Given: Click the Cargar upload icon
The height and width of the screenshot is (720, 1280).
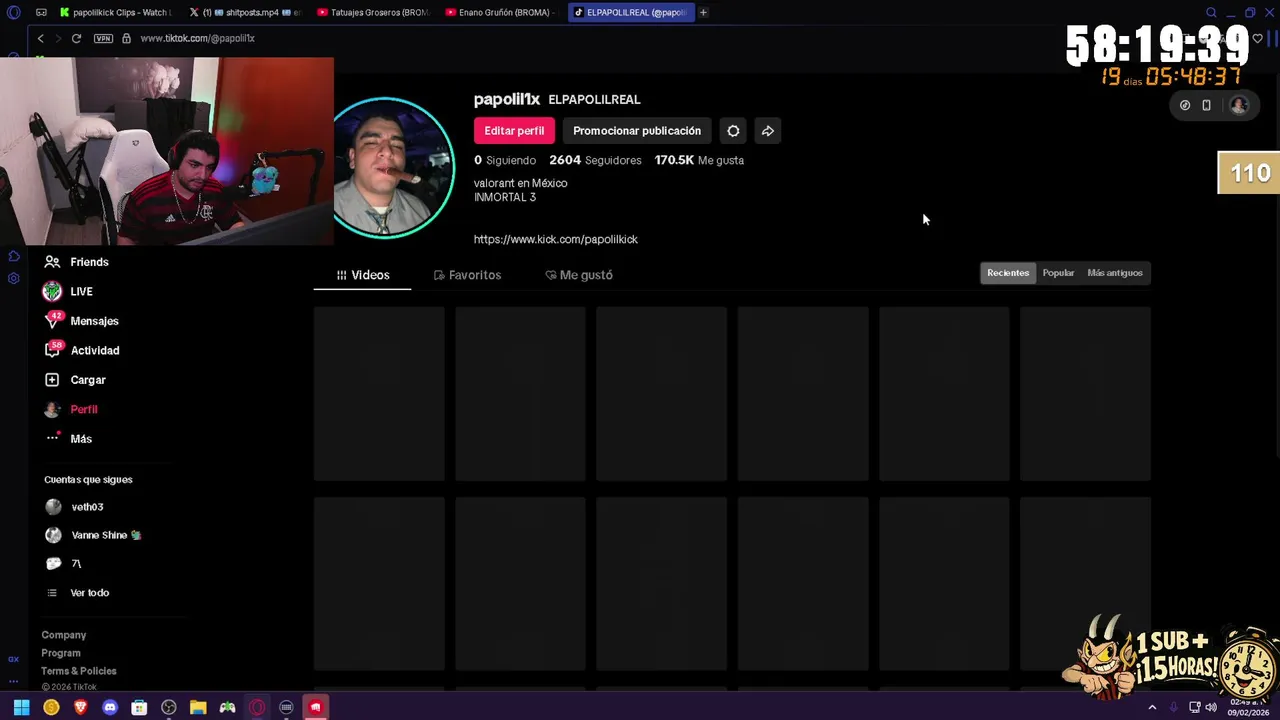Looking at the screenshot, I should click(x=52, y=380).
